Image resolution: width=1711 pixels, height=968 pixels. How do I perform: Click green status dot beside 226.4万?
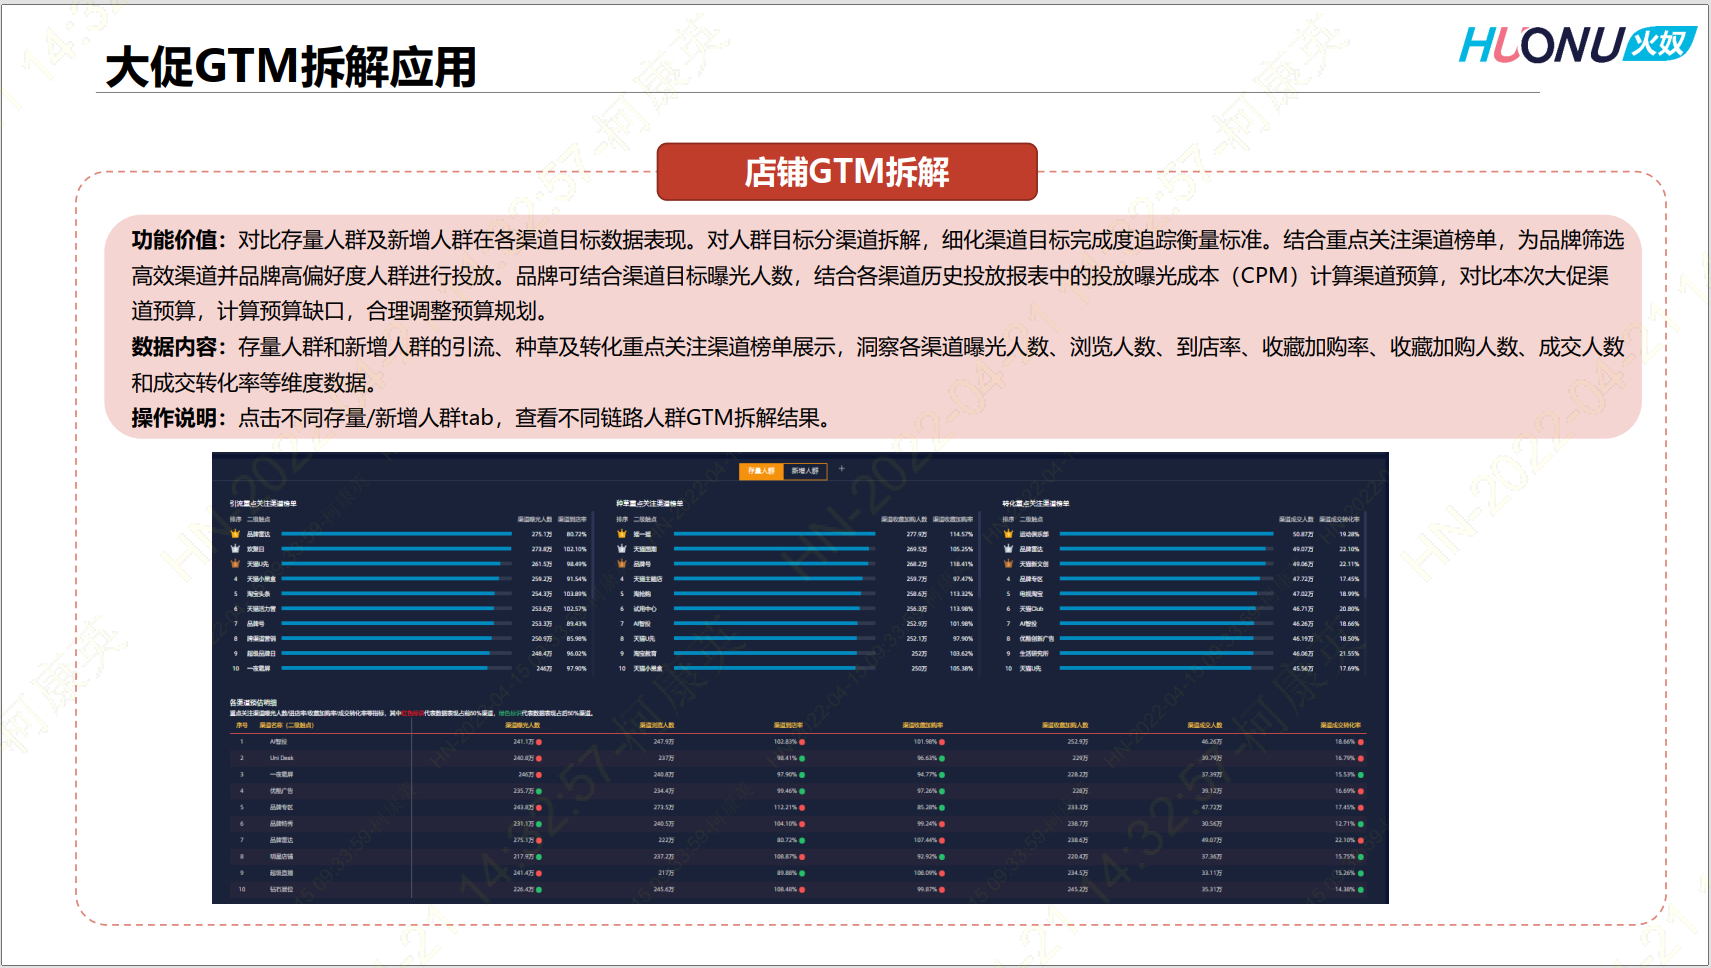tap(539, 889)
